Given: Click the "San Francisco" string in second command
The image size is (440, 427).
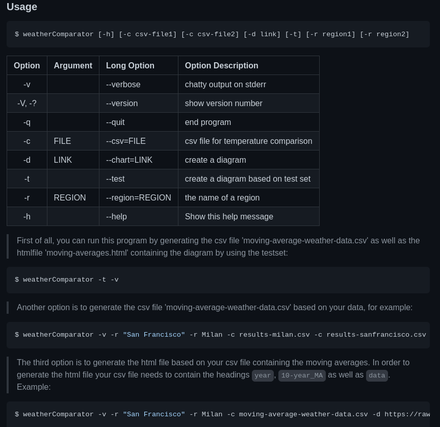Looking at the screenshot, I should (x=154, y=335).
